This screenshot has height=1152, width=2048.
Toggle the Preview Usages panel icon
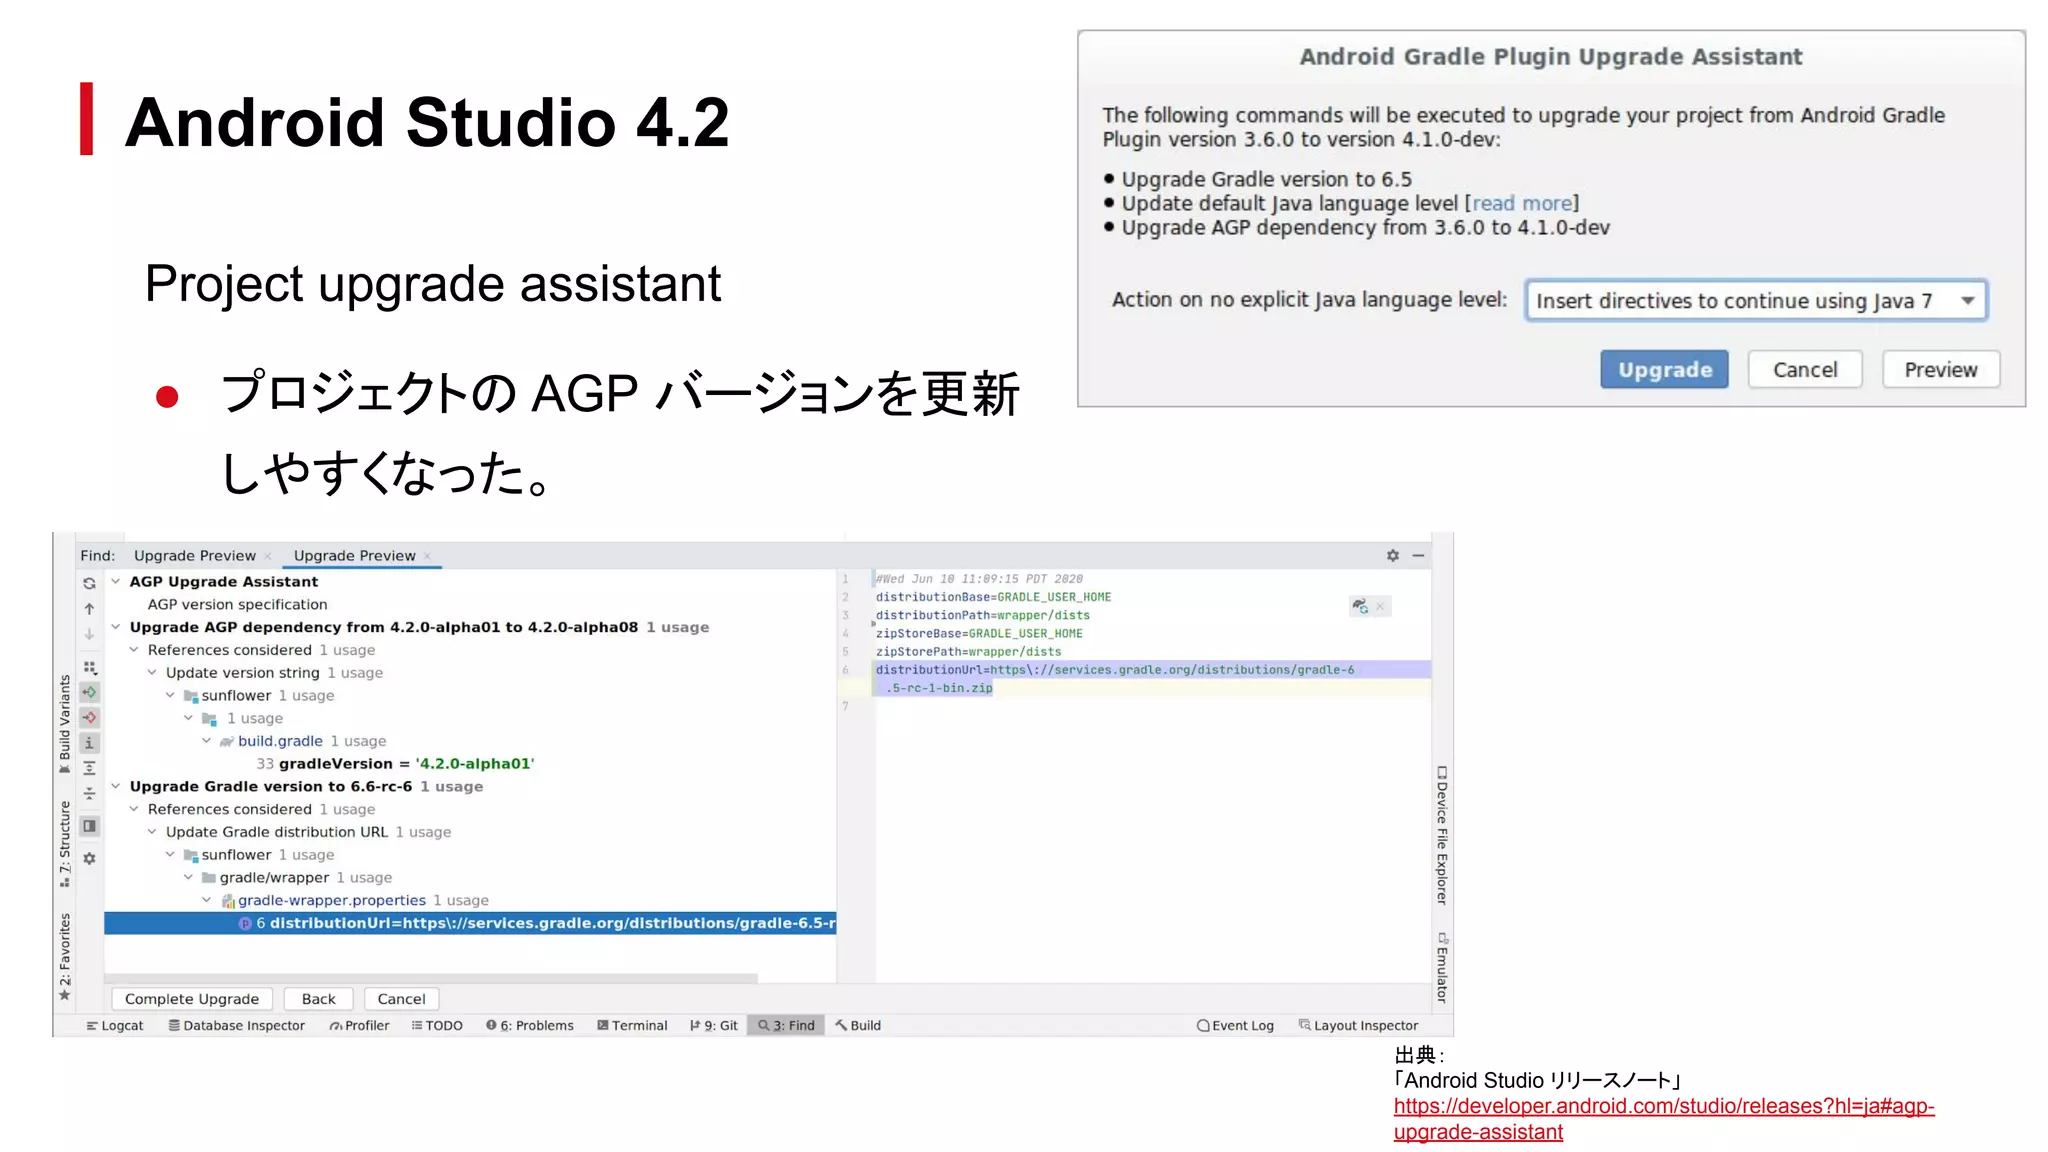(89, 826)
